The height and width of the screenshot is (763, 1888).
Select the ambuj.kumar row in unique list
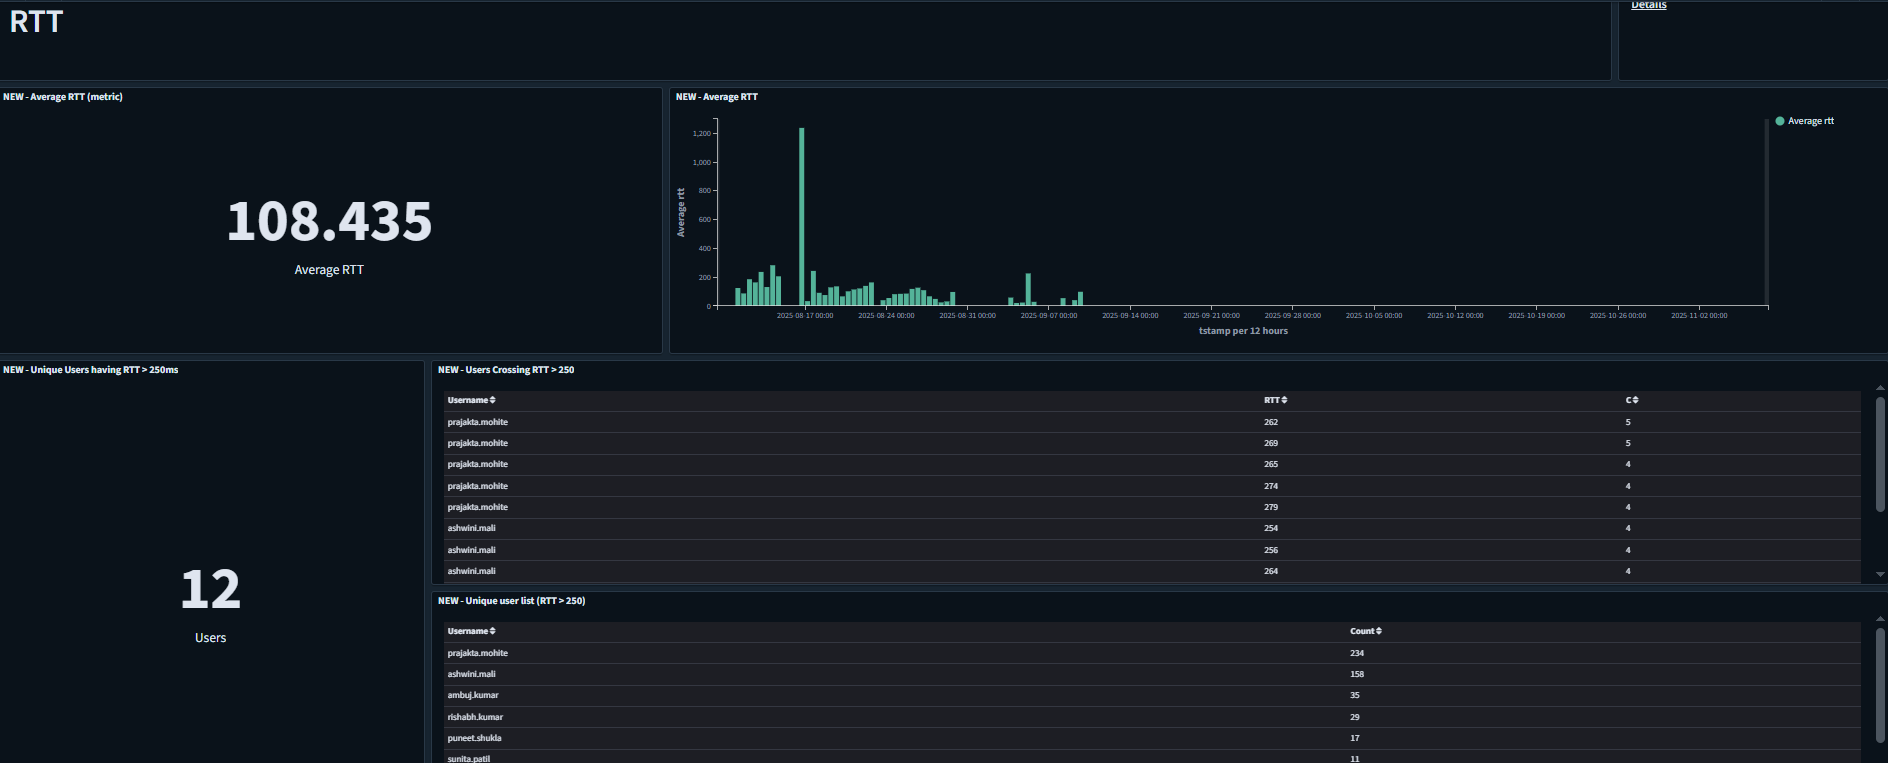coord(473,695)
